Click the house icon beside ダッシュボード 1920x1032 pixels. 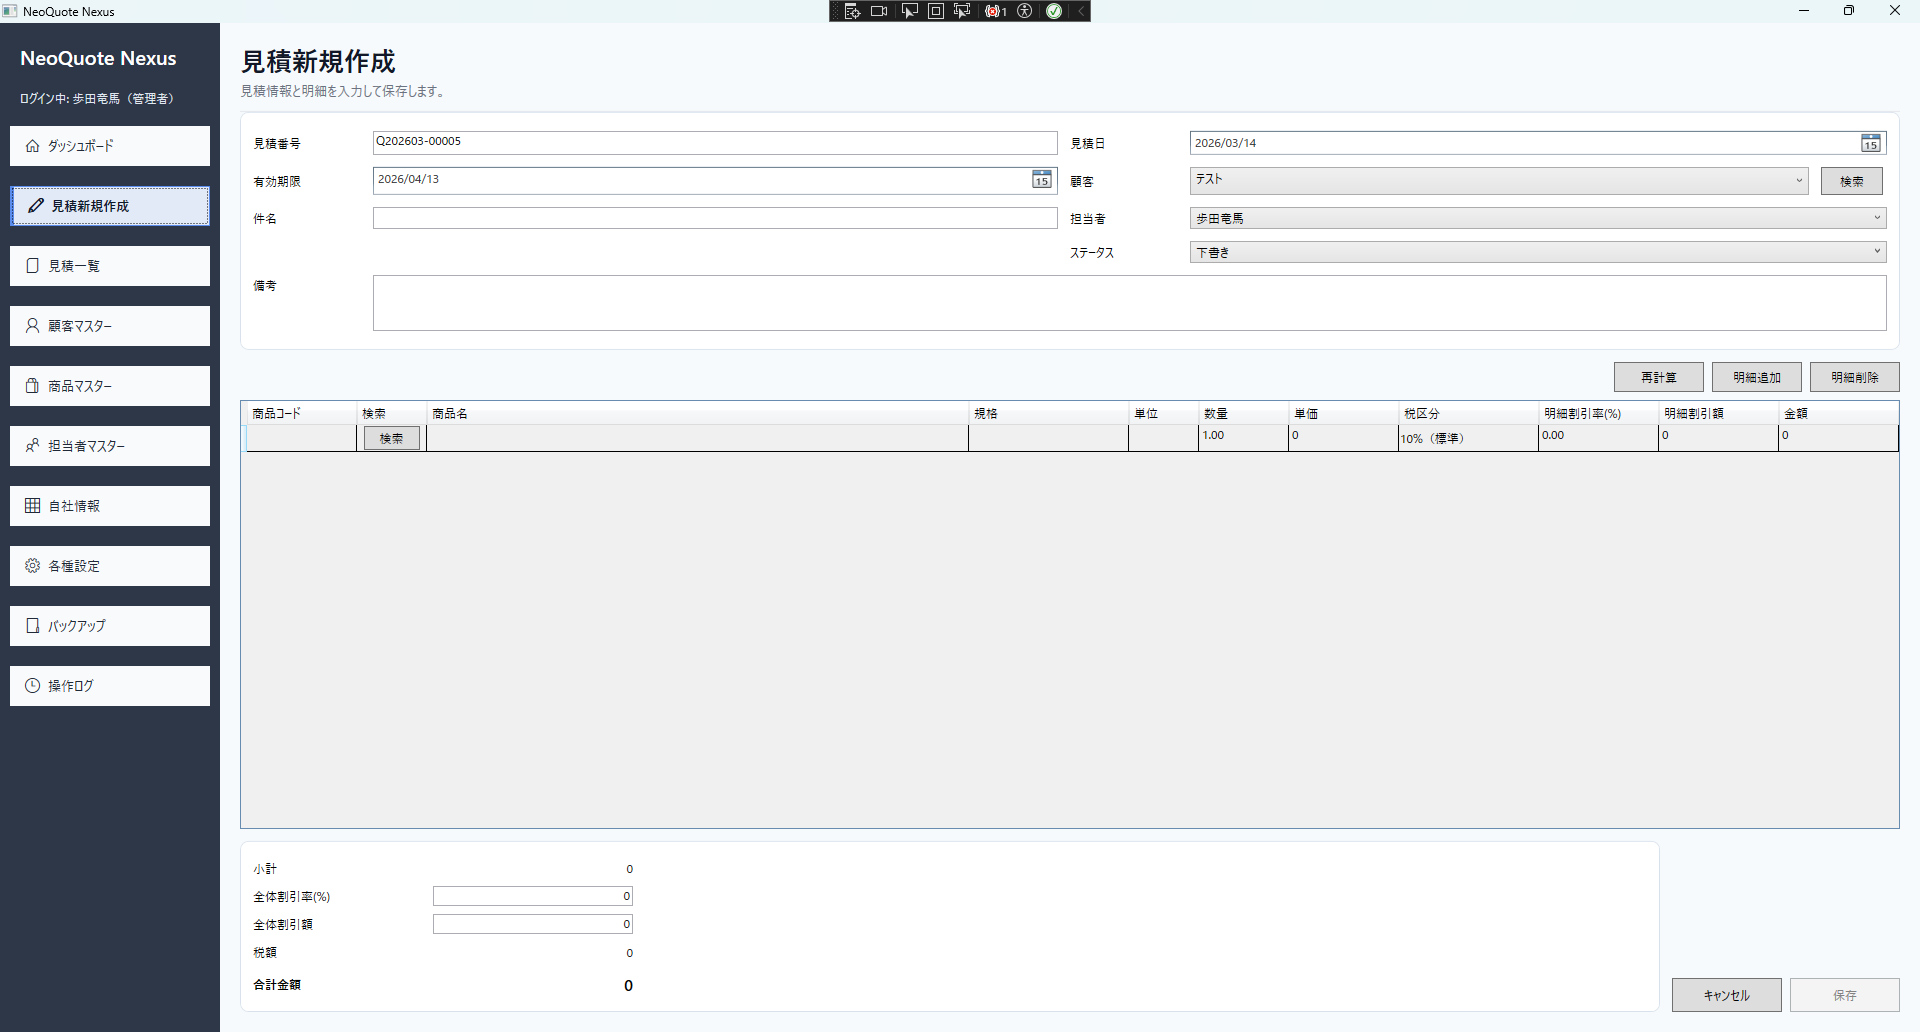pyautogui.click(x=33, y=146)
